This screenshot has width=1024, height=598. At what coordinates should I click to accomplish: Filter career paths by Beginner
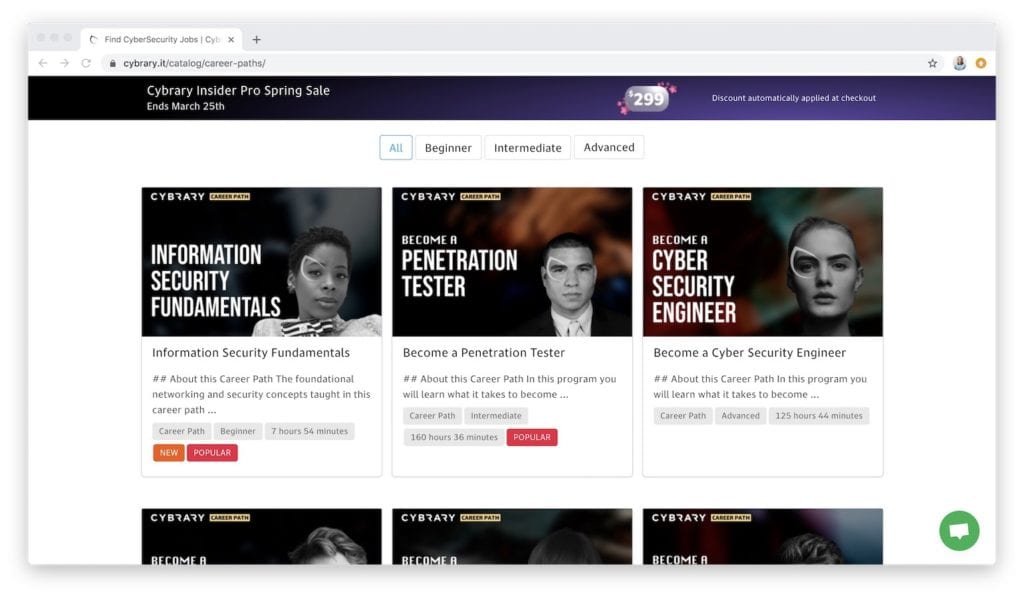(448, 148)
